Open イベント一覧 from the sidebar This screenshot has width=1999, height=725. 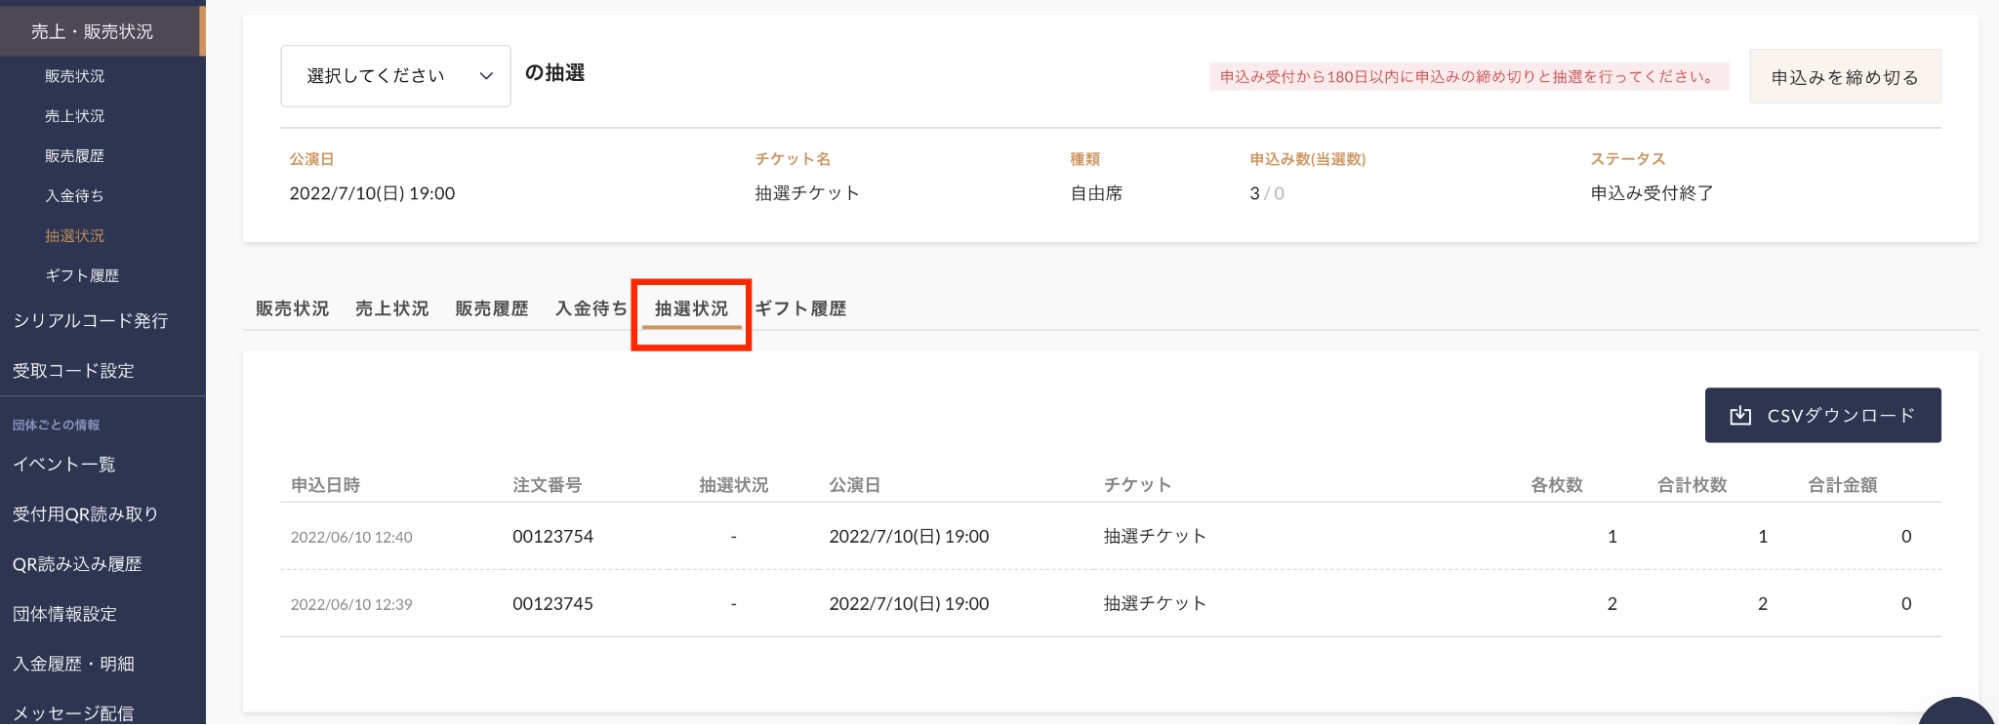point(64,464)
